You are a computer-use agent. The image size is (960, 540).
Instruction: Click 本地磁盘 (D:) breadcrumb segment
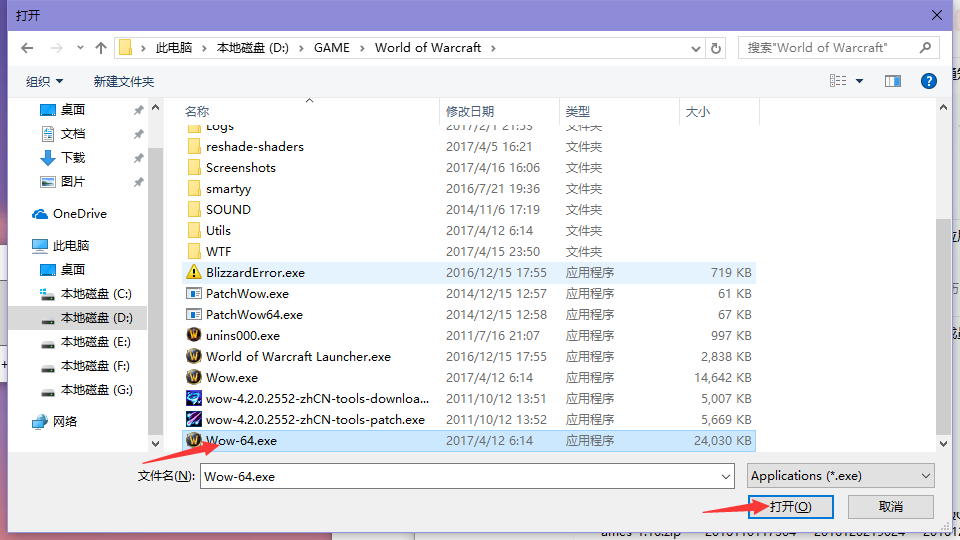coord(253,48)
